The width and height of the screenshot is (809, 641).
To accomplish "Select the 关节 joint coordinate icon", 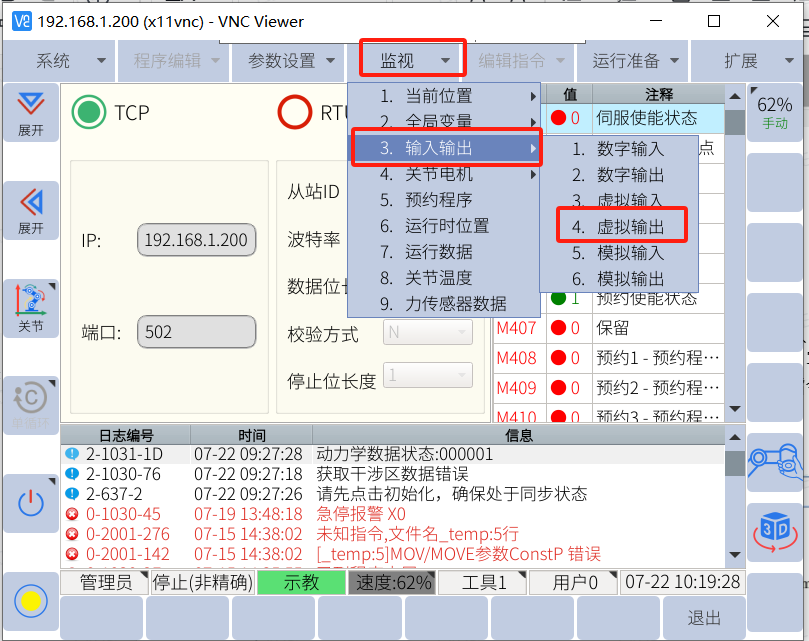I will (31, 306).
